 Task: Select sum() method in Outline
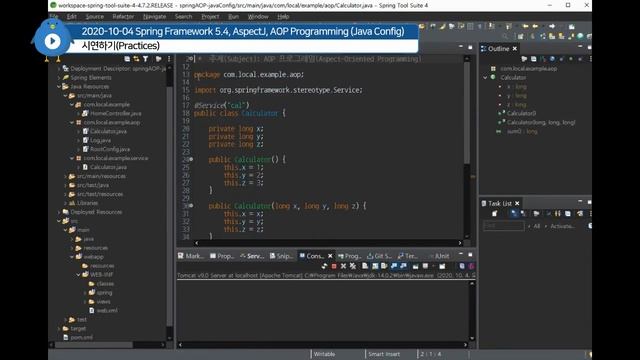point(522,131)
